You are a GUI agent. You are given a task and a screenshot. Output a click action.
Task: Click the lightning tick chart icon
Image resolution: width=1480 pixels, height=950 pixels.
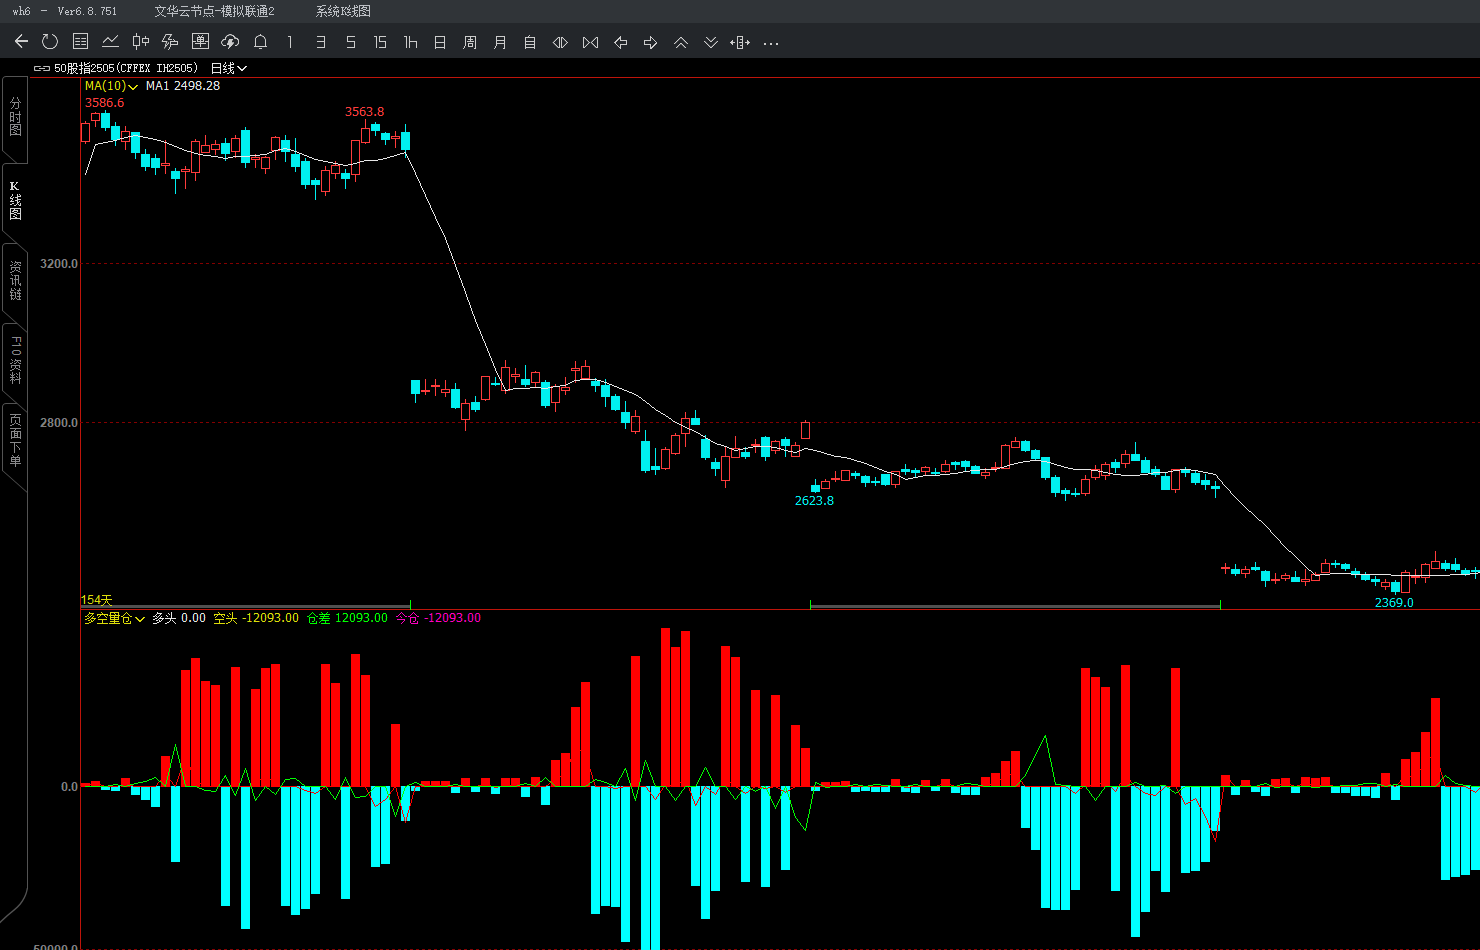(x=170, y=42)
